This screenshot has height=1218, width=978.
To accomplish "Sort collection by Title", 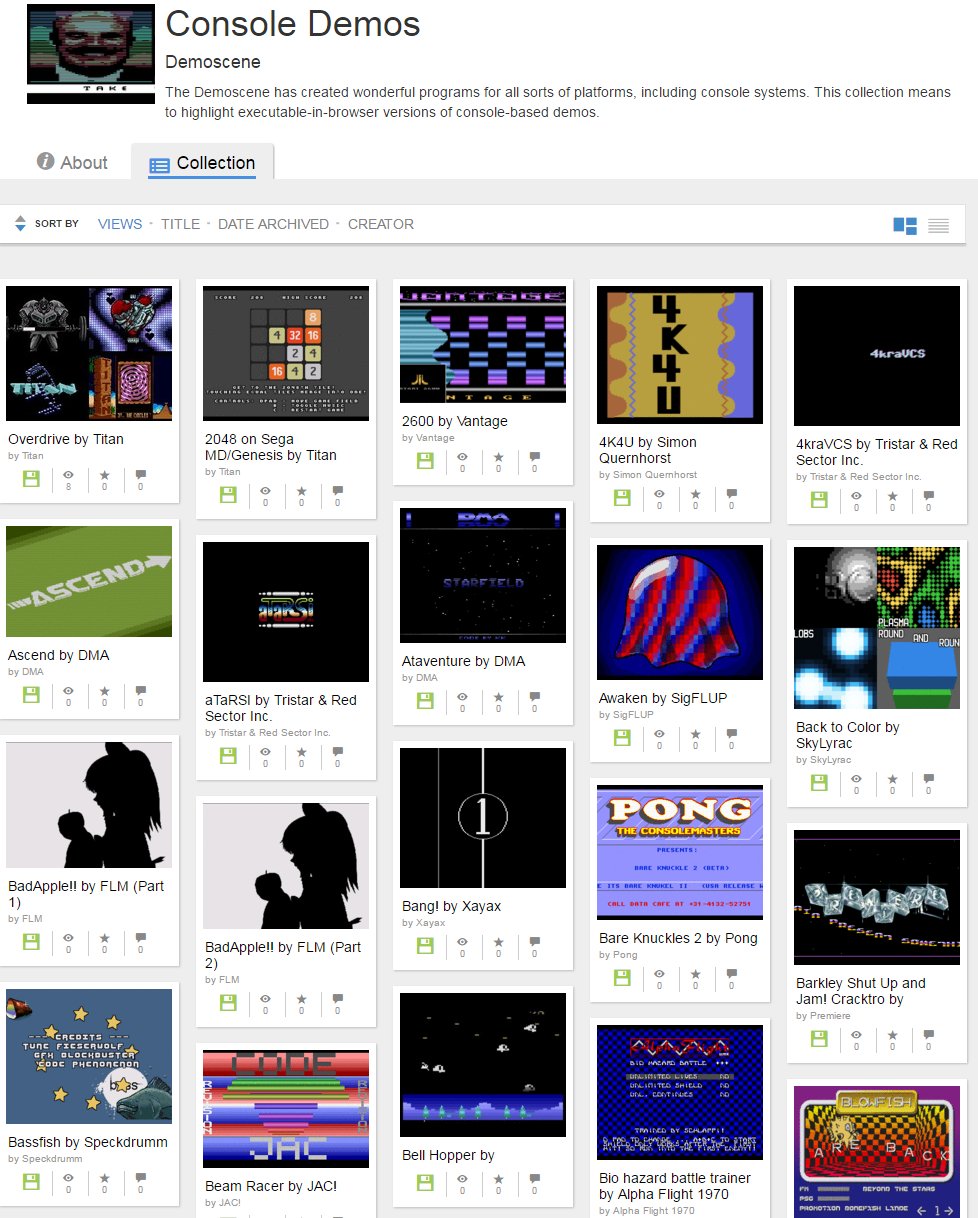I will pos(180,224).
